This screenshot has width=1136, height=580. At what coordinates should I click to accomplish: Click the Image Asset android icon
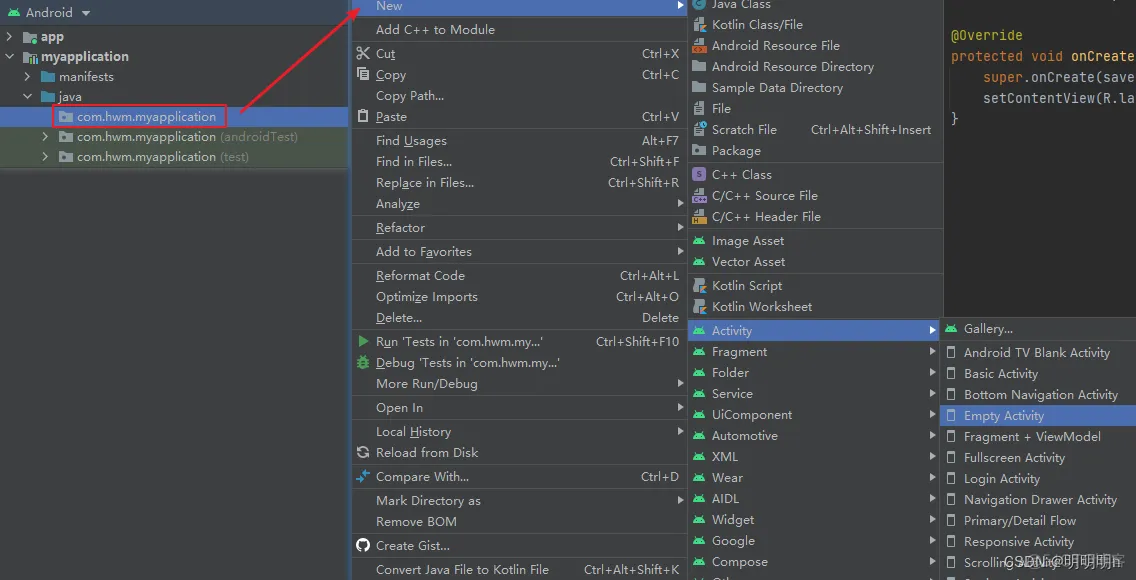699,240
